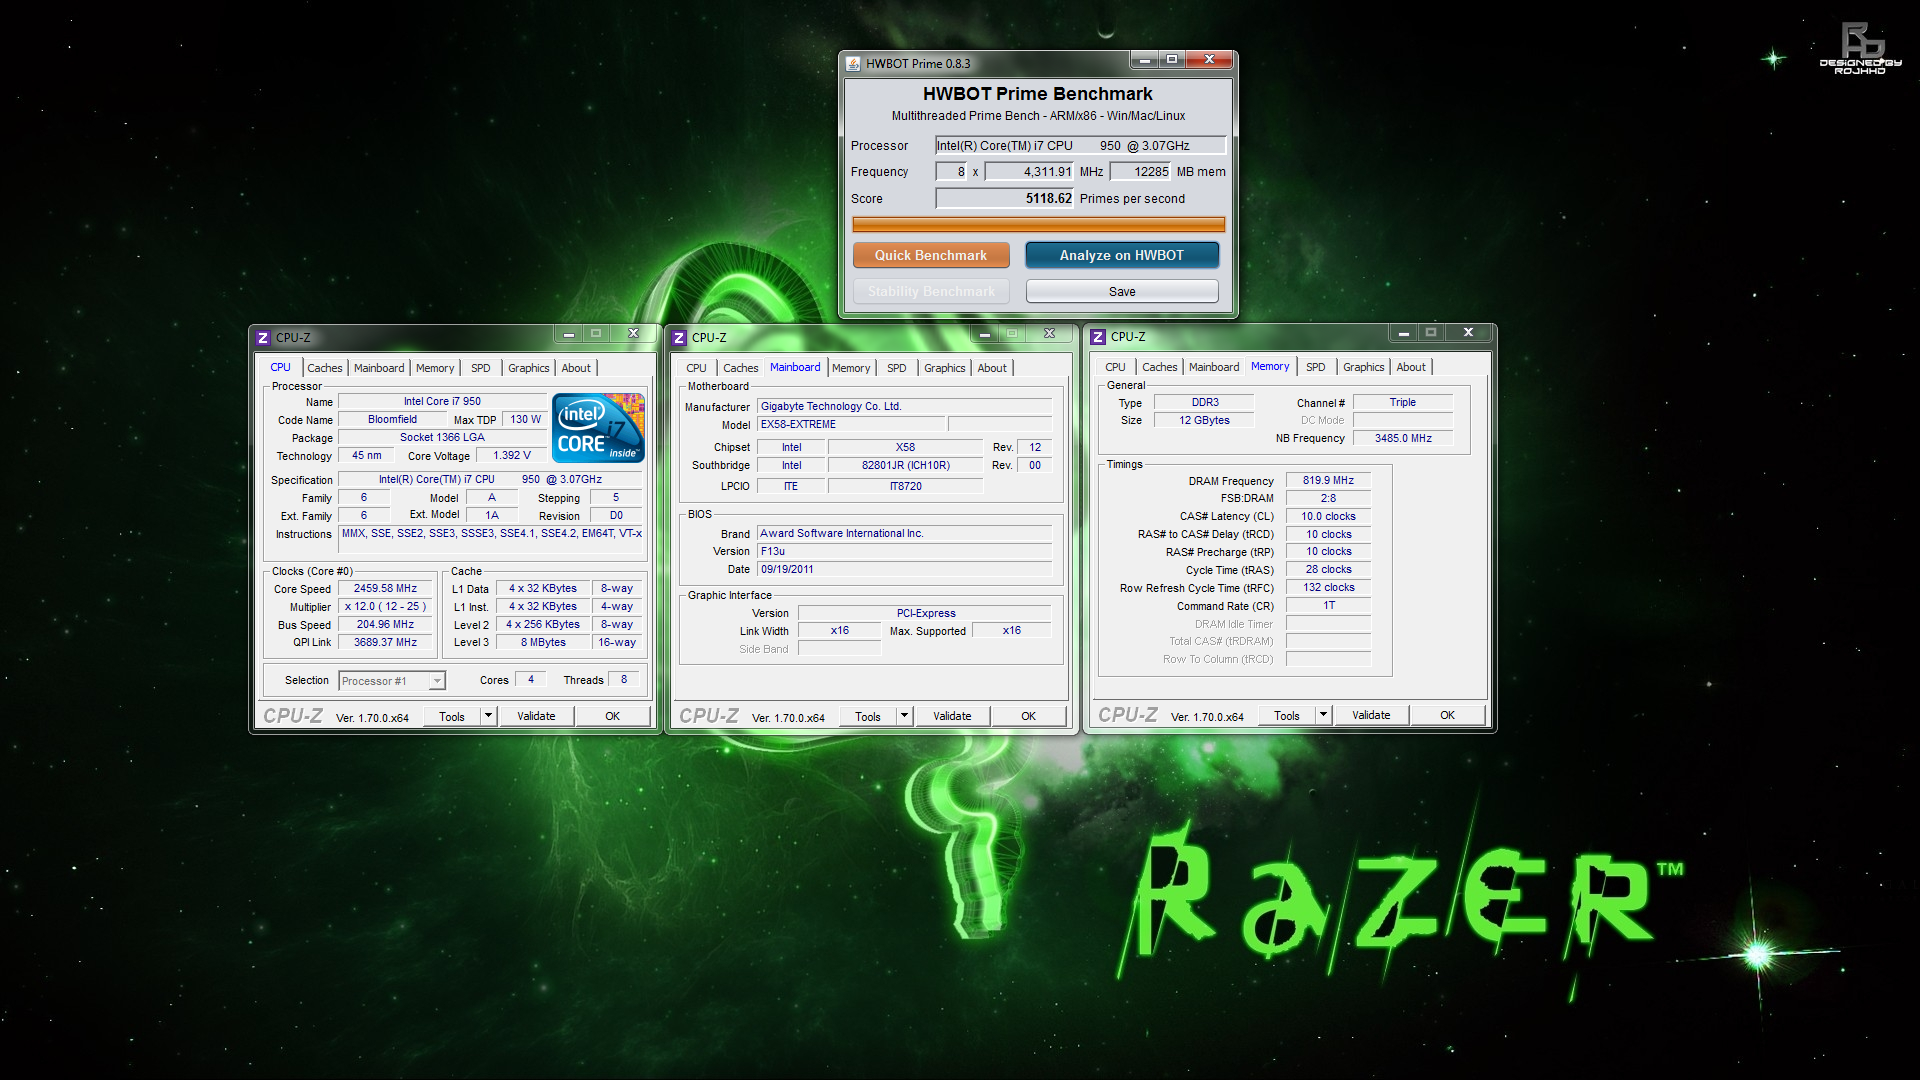Click the Code Name value Bloomfield
The image size is (1920, 1080).
pyautogui.click(x=392, y=420)
